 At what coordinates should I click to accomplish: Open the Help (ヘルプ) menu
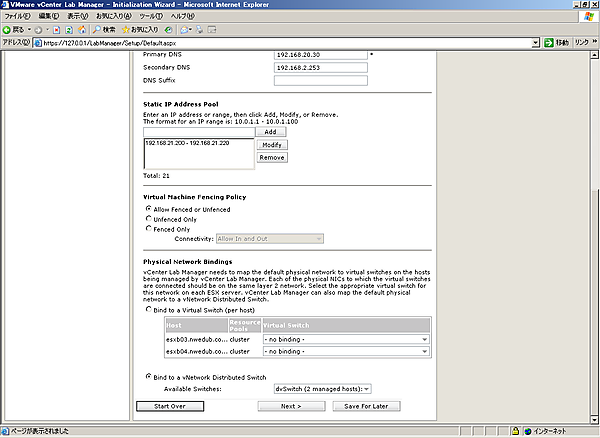(x=182, y=17)
